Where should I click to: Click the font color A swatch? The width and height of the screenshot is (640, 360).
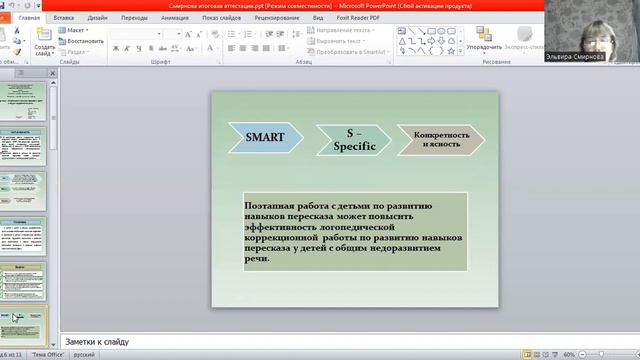210,48
